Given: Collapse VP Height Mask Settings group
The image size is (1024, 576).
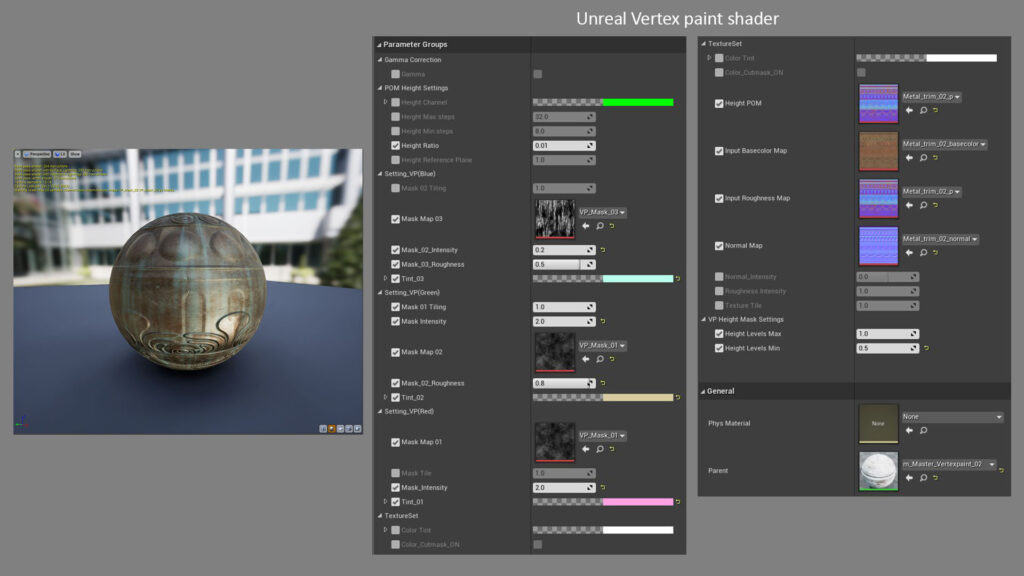Looking at the screenshot, I should 704,320.
